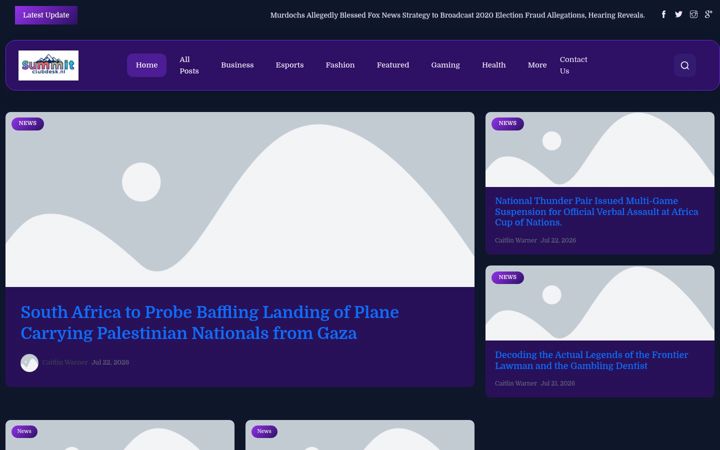Image resolution: width=720 pixels, height=450 pixels.
Task: Open the Instagram social icon
Action: click(693, 15)
